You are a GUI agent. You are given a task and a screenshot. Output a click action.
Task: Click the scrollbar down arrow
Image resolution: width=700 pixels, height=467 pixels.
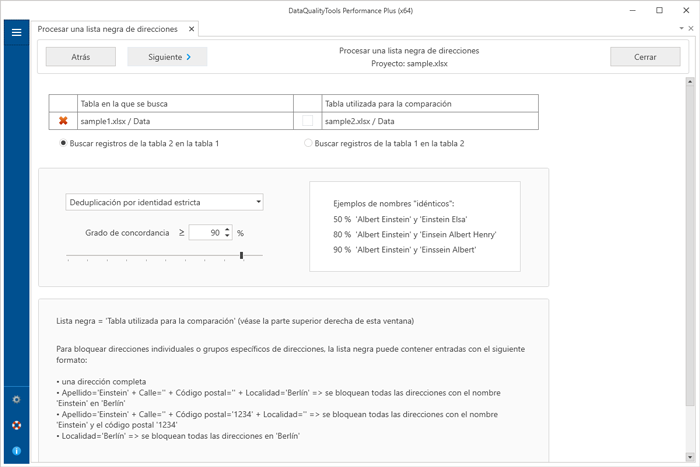pos(690,457)
